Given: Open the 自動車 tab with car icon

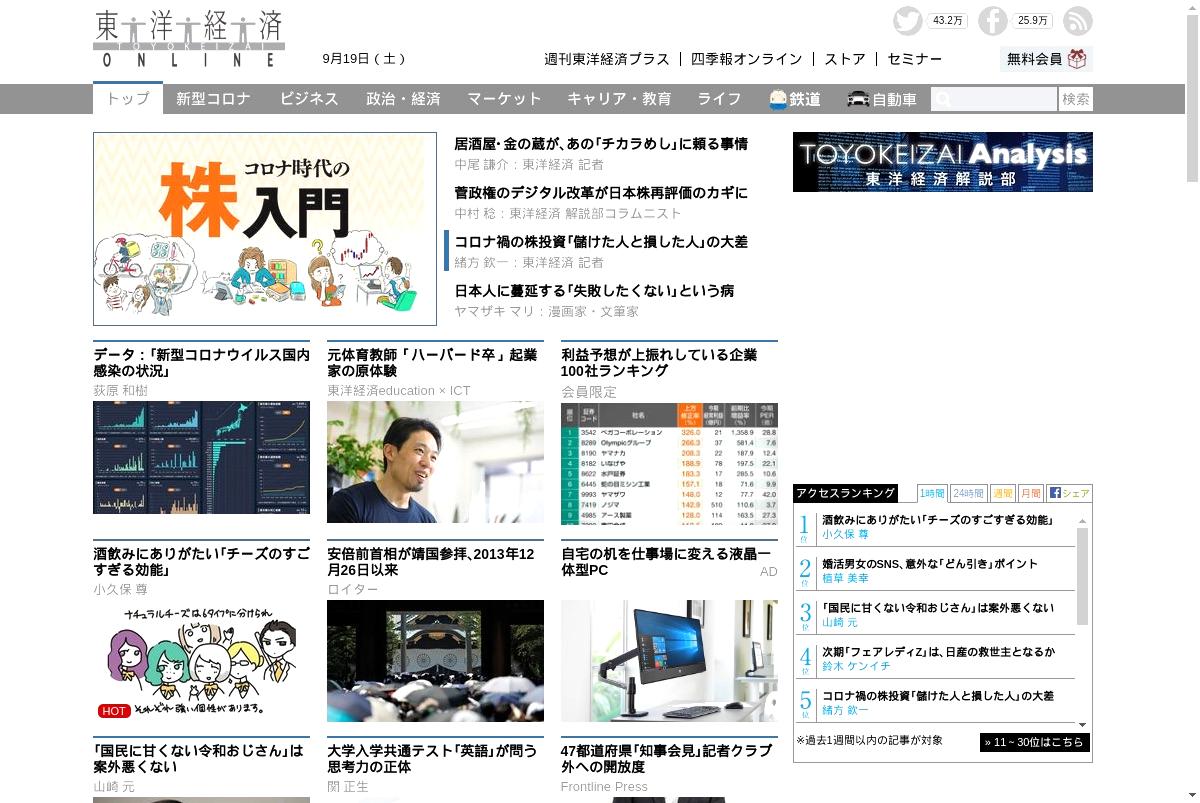Looking at the screenshot, I should tap(882, 99).
